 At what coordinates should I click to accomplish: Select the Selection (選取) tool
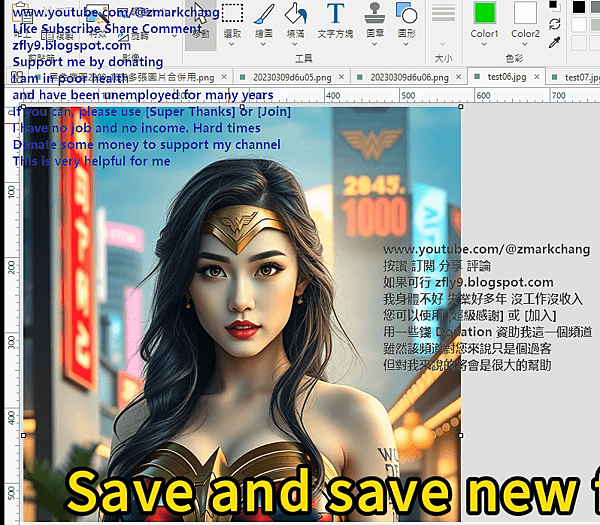tap(232, 20)
